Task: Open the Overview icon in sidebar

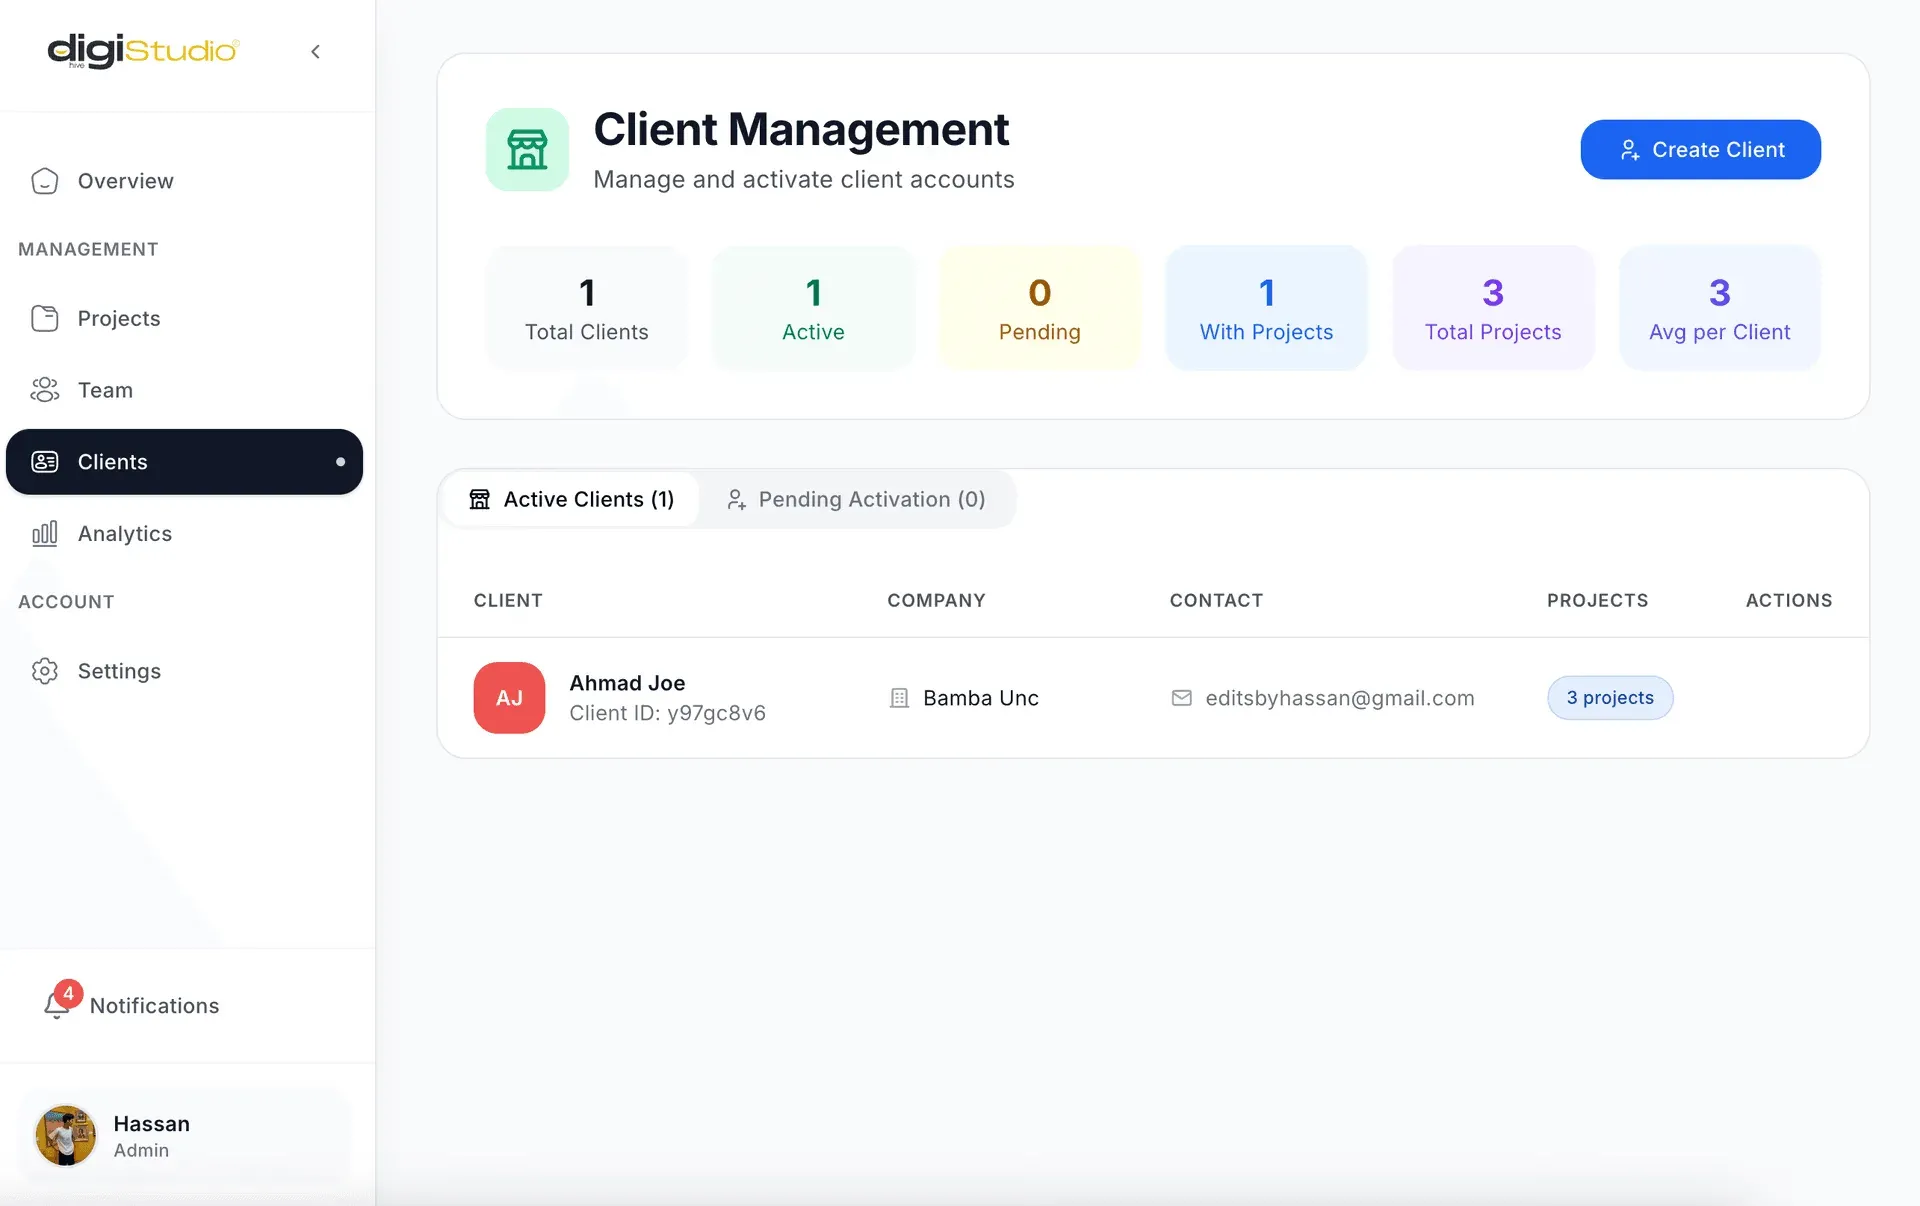Action: [45, 181]
